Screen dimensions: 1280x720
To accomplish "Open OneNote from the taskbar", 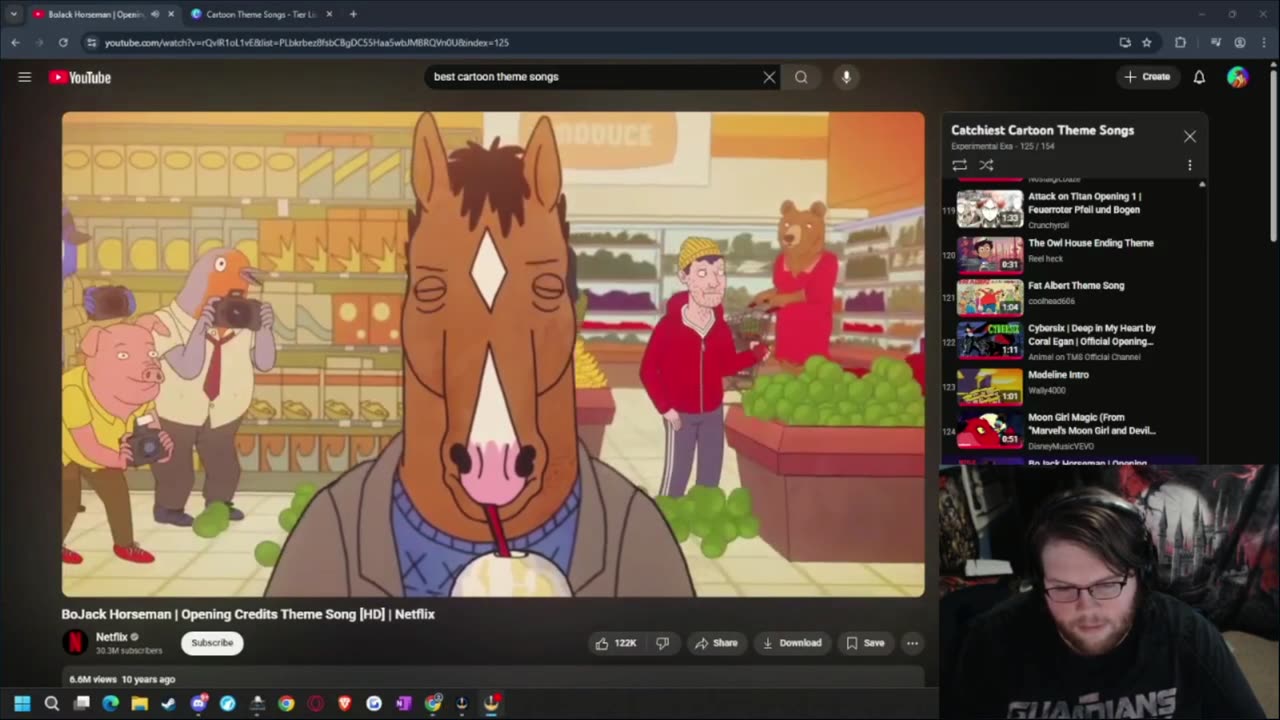I will point(403,704).
